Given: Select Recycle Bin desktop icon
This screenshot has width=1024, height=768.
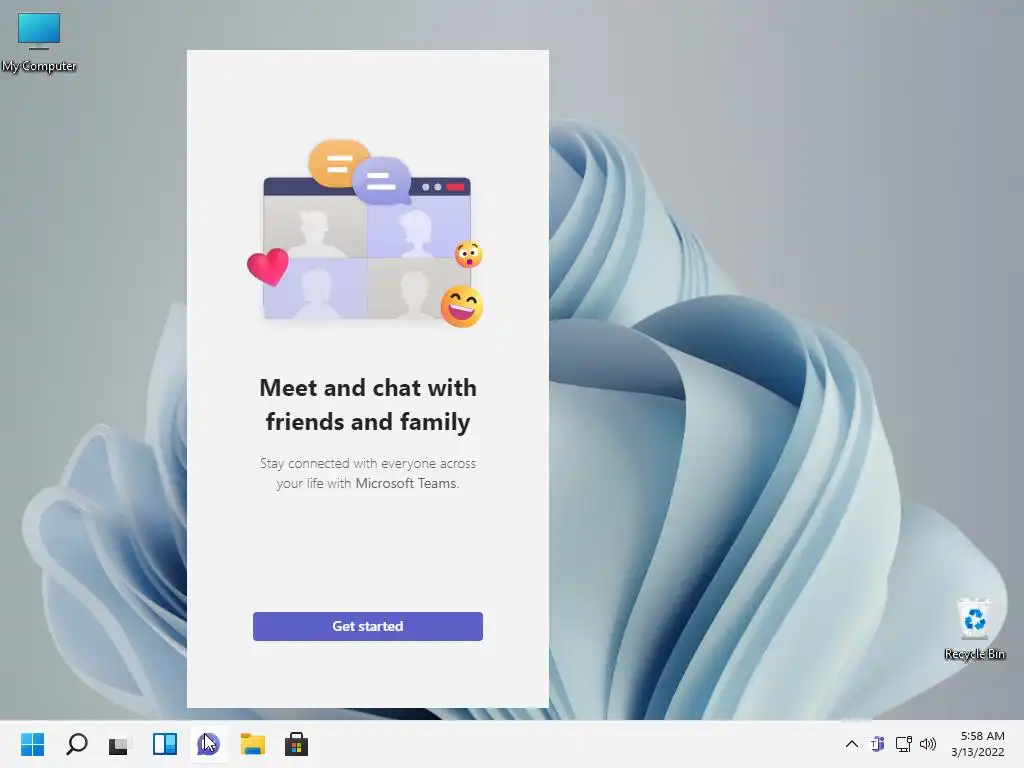Looking at the screenshot, I should pos(974,630).
